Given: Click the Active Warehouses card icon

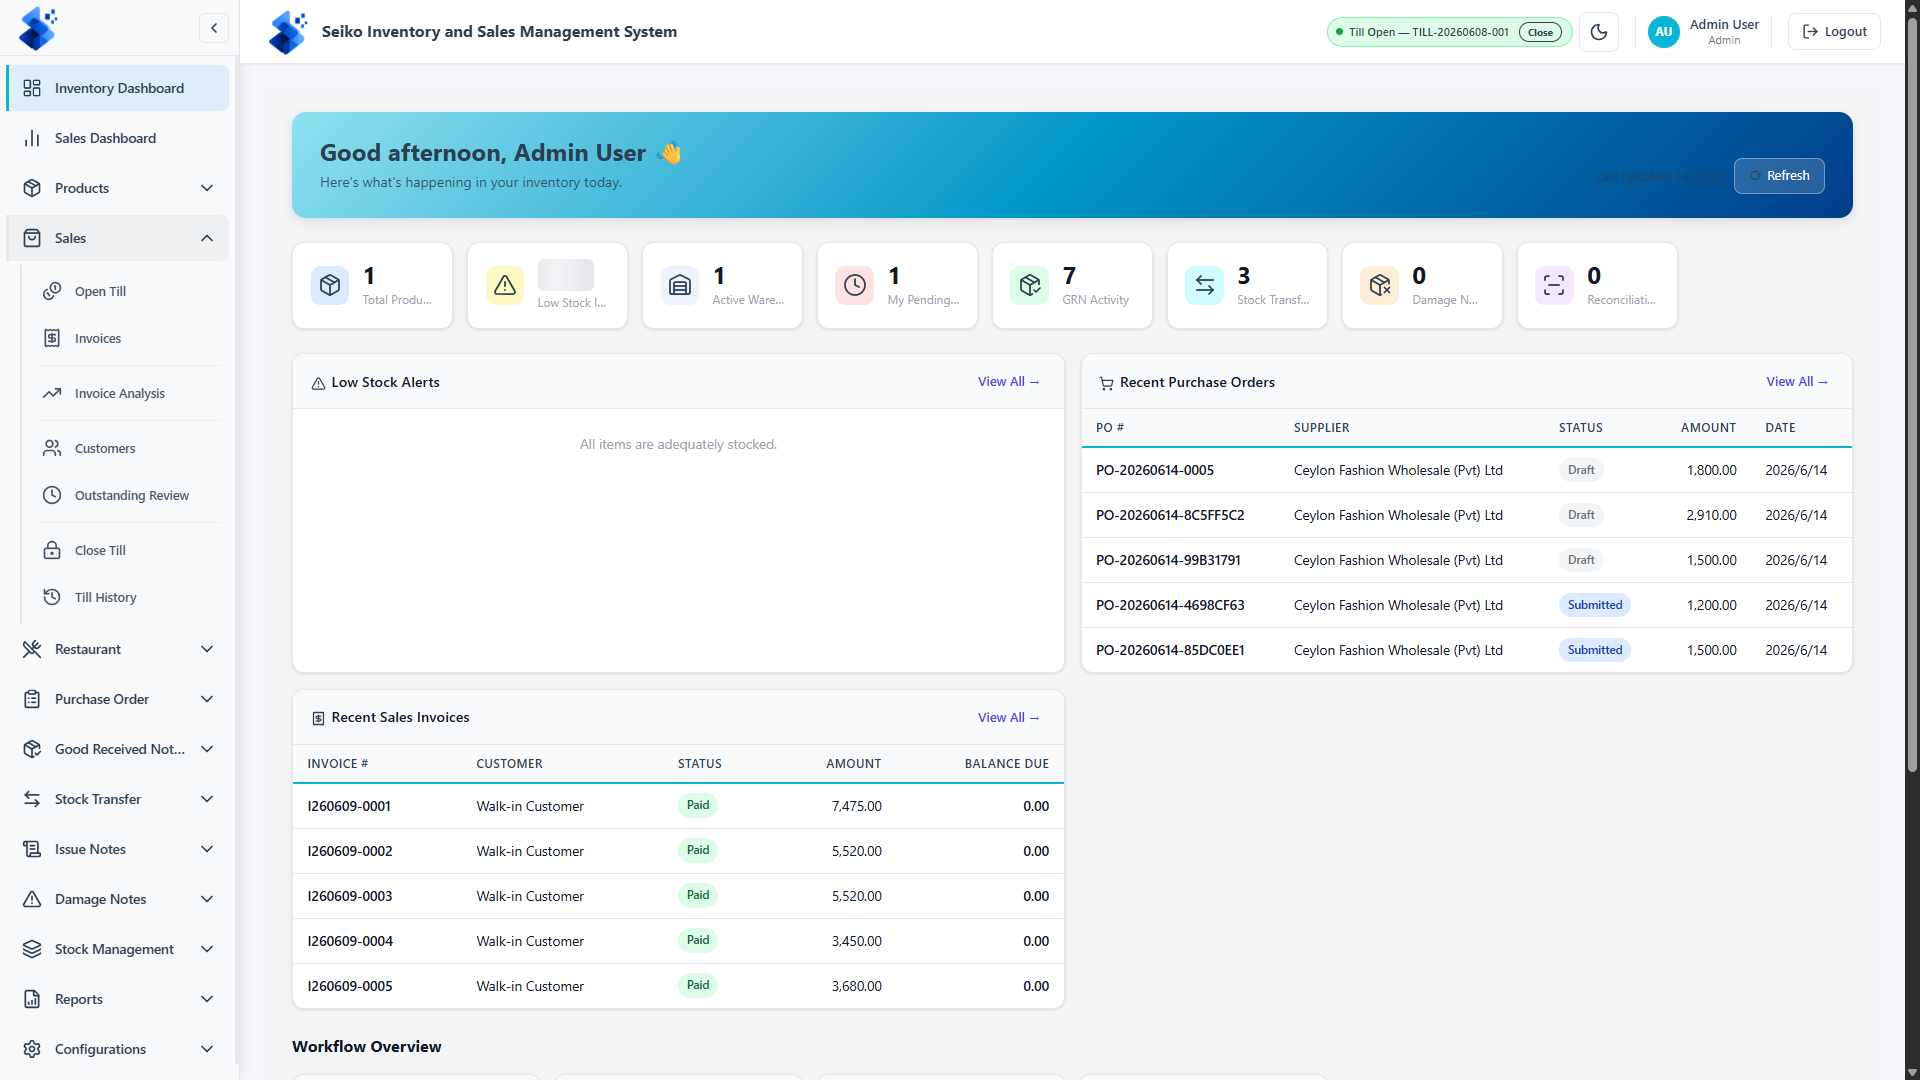Looking at the screenshot, I should [680, 286].
